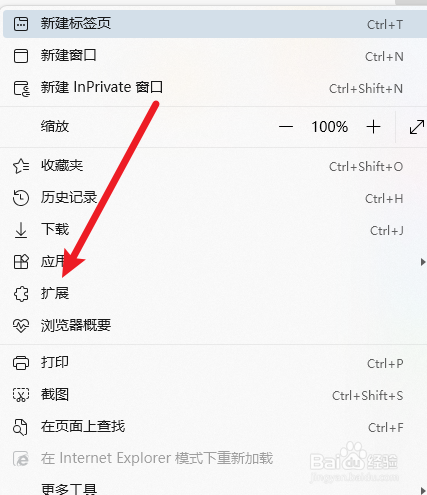Click the favorites star icon
This screenshot has width=427, height=495.
click(x=21, y=166)
